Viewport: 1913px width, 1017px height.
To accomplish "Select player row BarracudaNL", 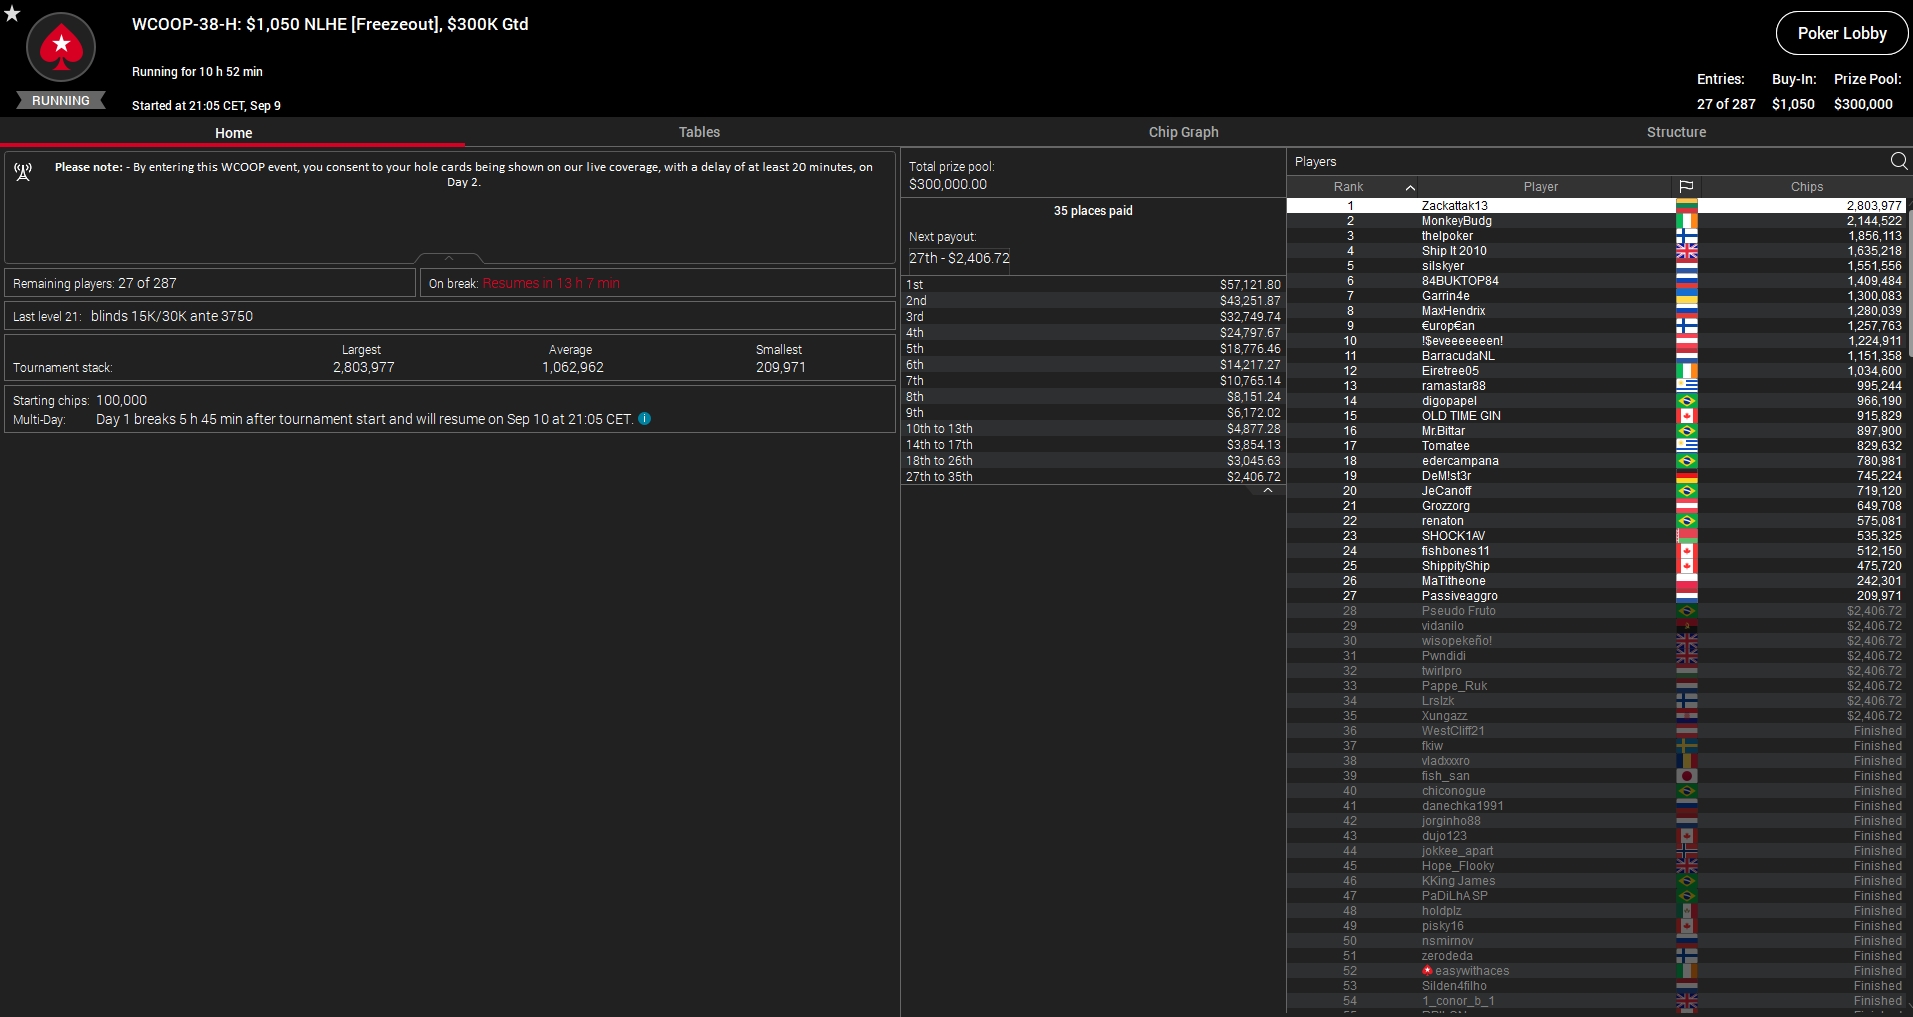I will pos(1595,356).
